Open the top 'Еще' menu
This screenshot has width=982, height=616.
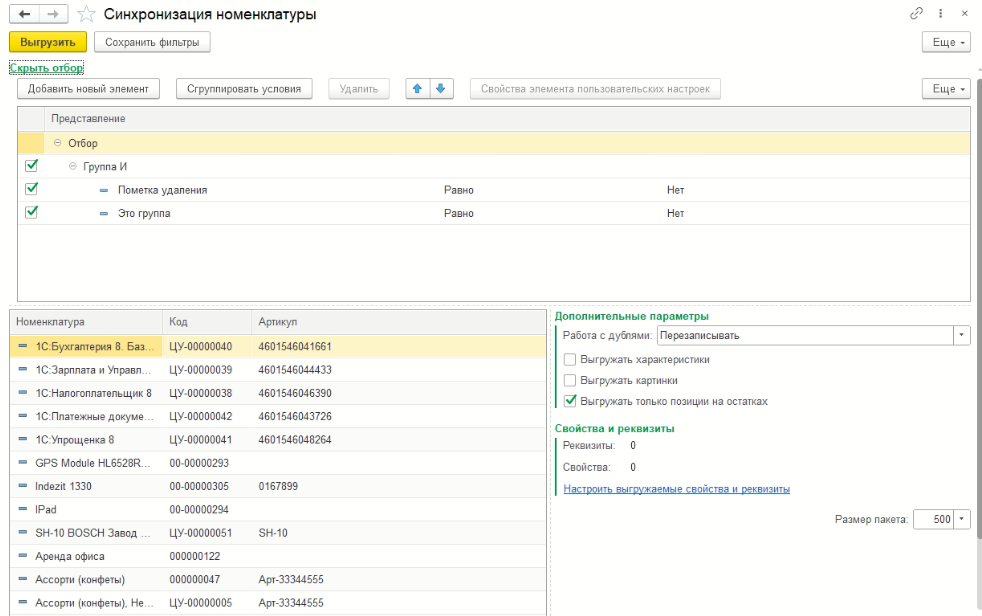click(945, 43)
